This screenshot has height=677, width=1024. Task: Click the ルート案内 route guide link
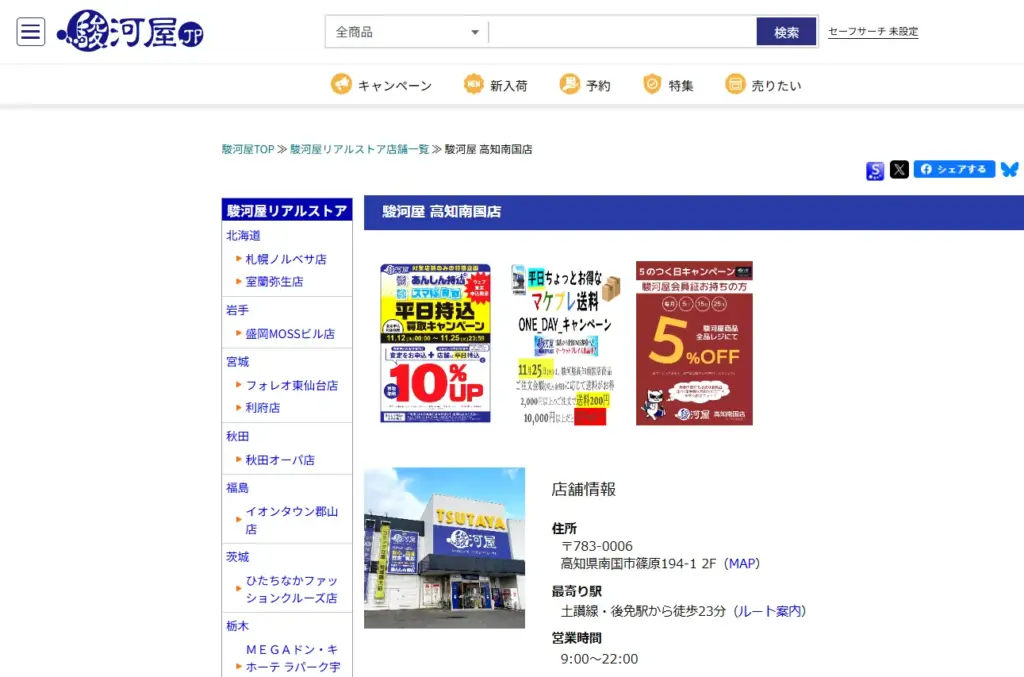point(769,611)
